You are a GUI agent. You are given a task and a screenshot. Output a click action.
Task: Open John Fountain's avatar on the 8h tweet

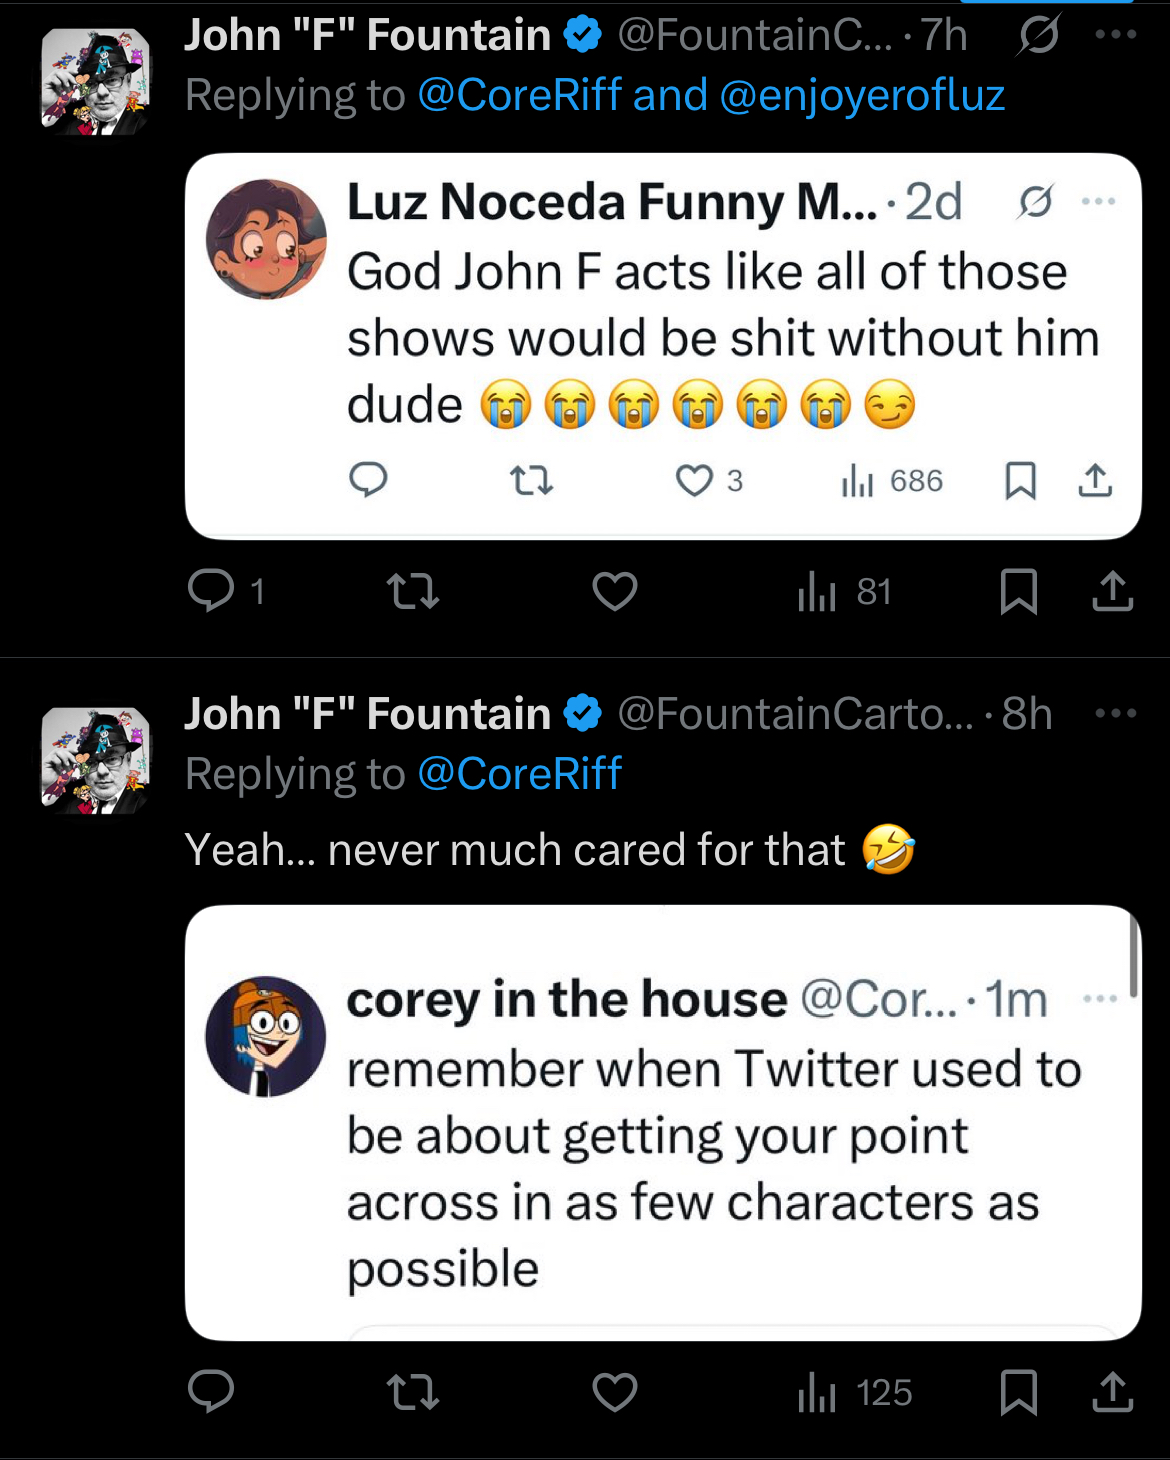tap(95, 760)
